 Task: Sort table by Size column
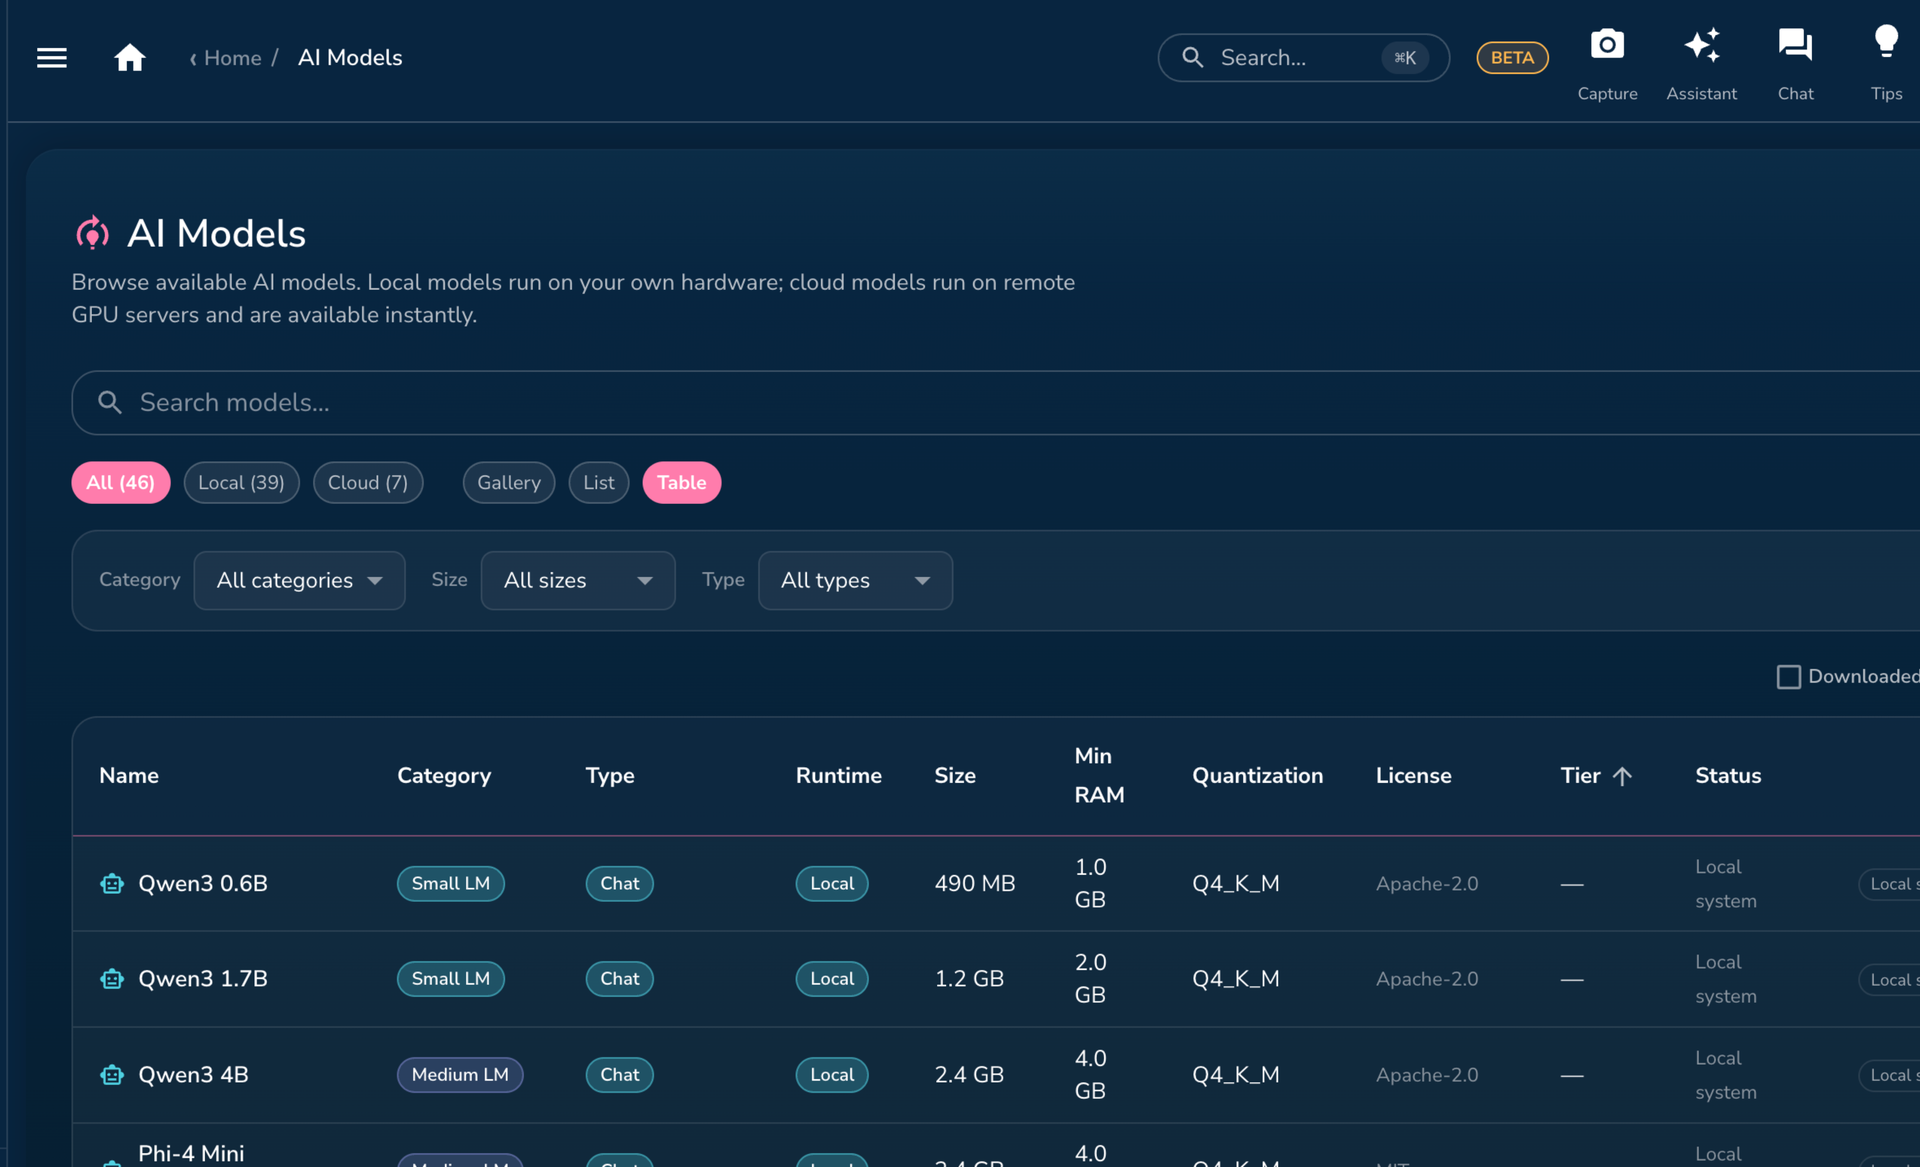click(x=955, y=776)
